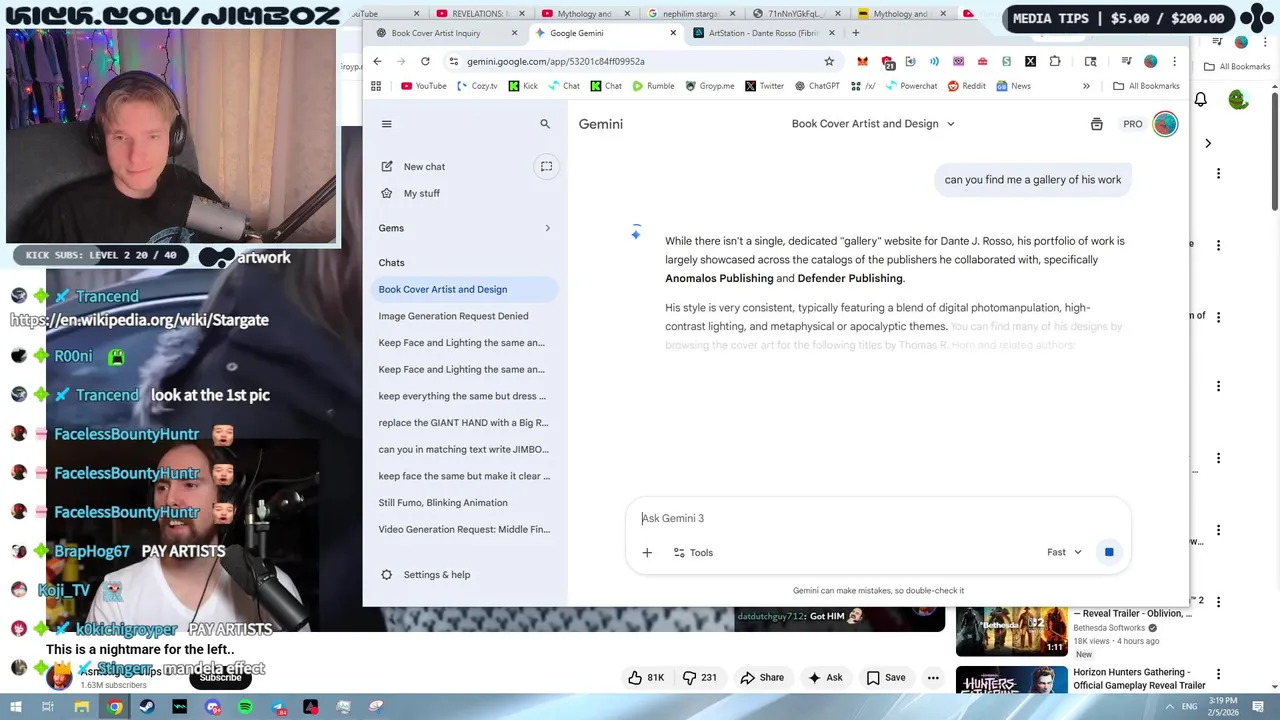Click the Gemini sidebar search icon

[545, 124]
